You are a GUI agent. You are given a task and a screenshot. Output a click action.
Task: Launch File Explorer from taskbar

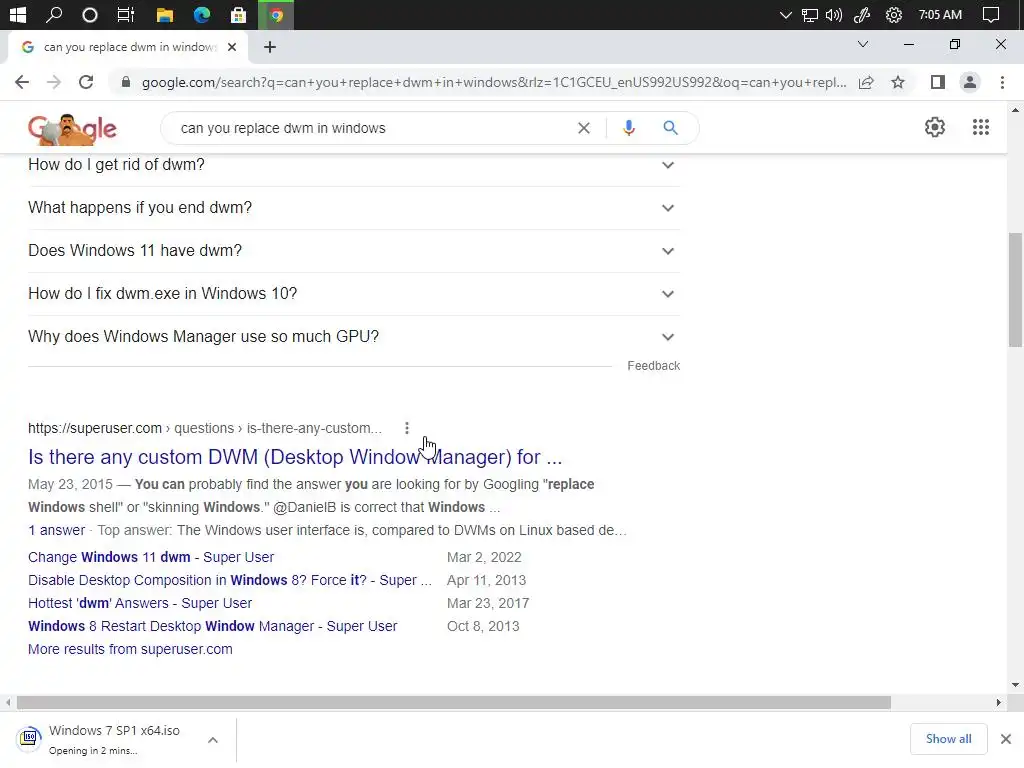pos(165,14)
